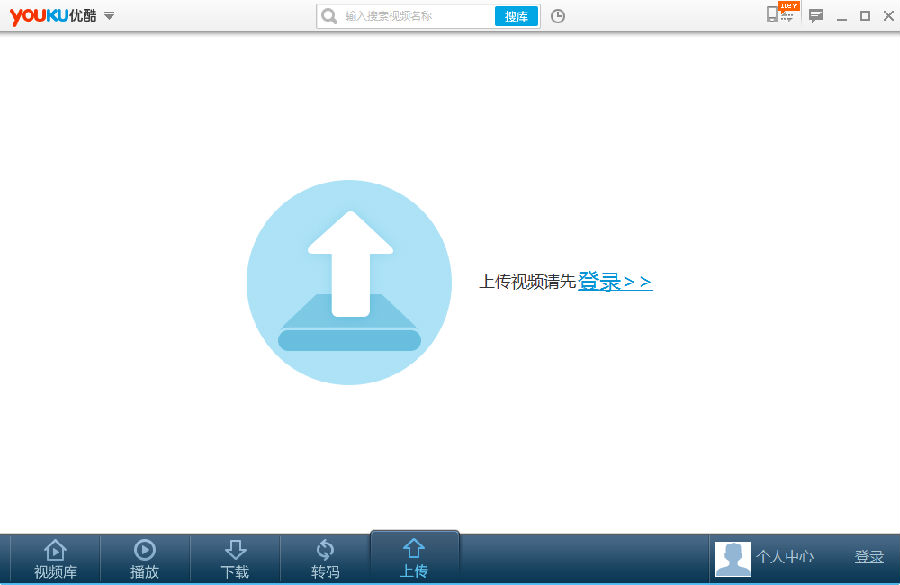Viewport: 900px width, 585px height.
Task: Click 登录 in the bottom bar
Action: pyautogui.click(x=869, y=557)
